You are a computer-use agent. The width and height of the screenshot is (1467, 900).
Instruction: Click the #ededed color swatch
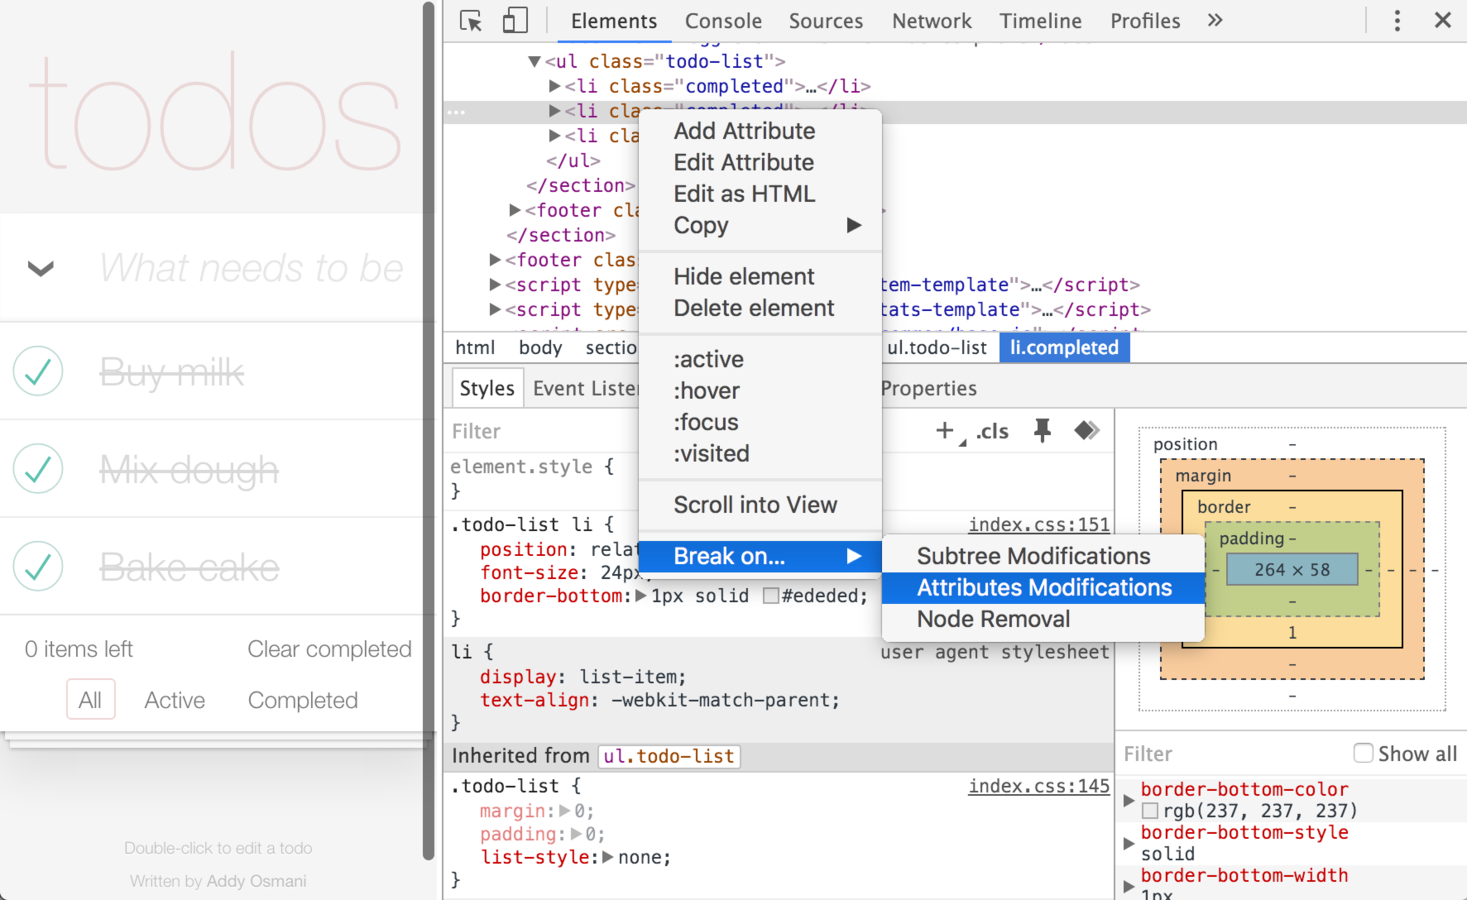(x=770, y=596)
